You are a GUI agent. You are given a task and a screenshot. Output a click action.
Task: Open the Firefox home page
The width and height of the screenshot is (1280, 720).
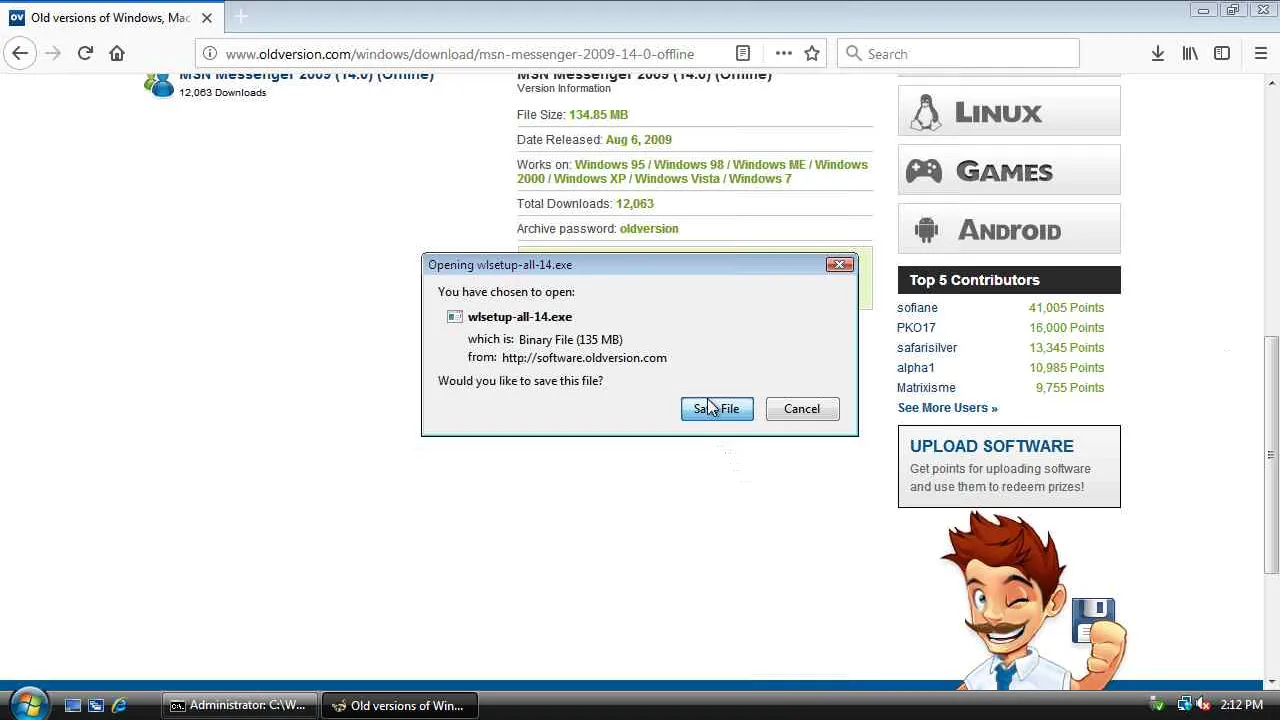117,54
